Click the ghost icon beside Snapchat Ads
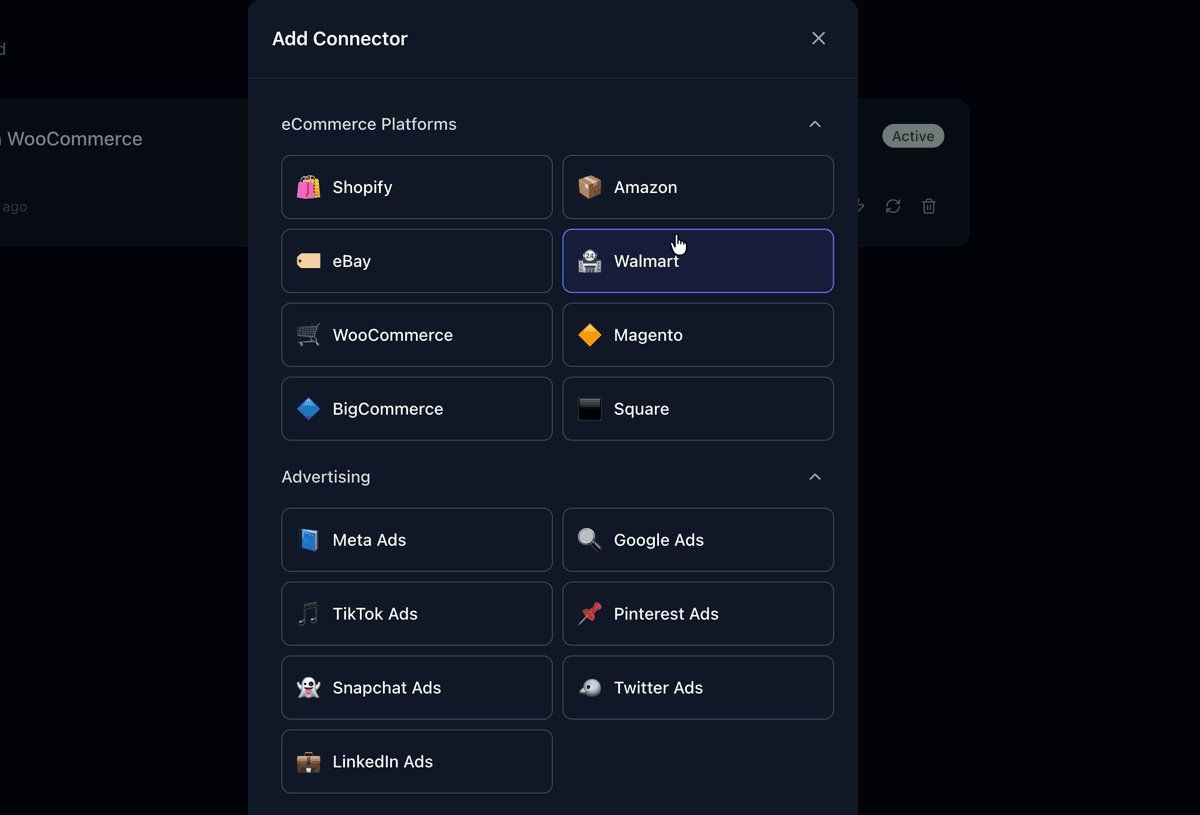Image resolution: width=1200 pixels, height=815 pixels. click(308, 687)
